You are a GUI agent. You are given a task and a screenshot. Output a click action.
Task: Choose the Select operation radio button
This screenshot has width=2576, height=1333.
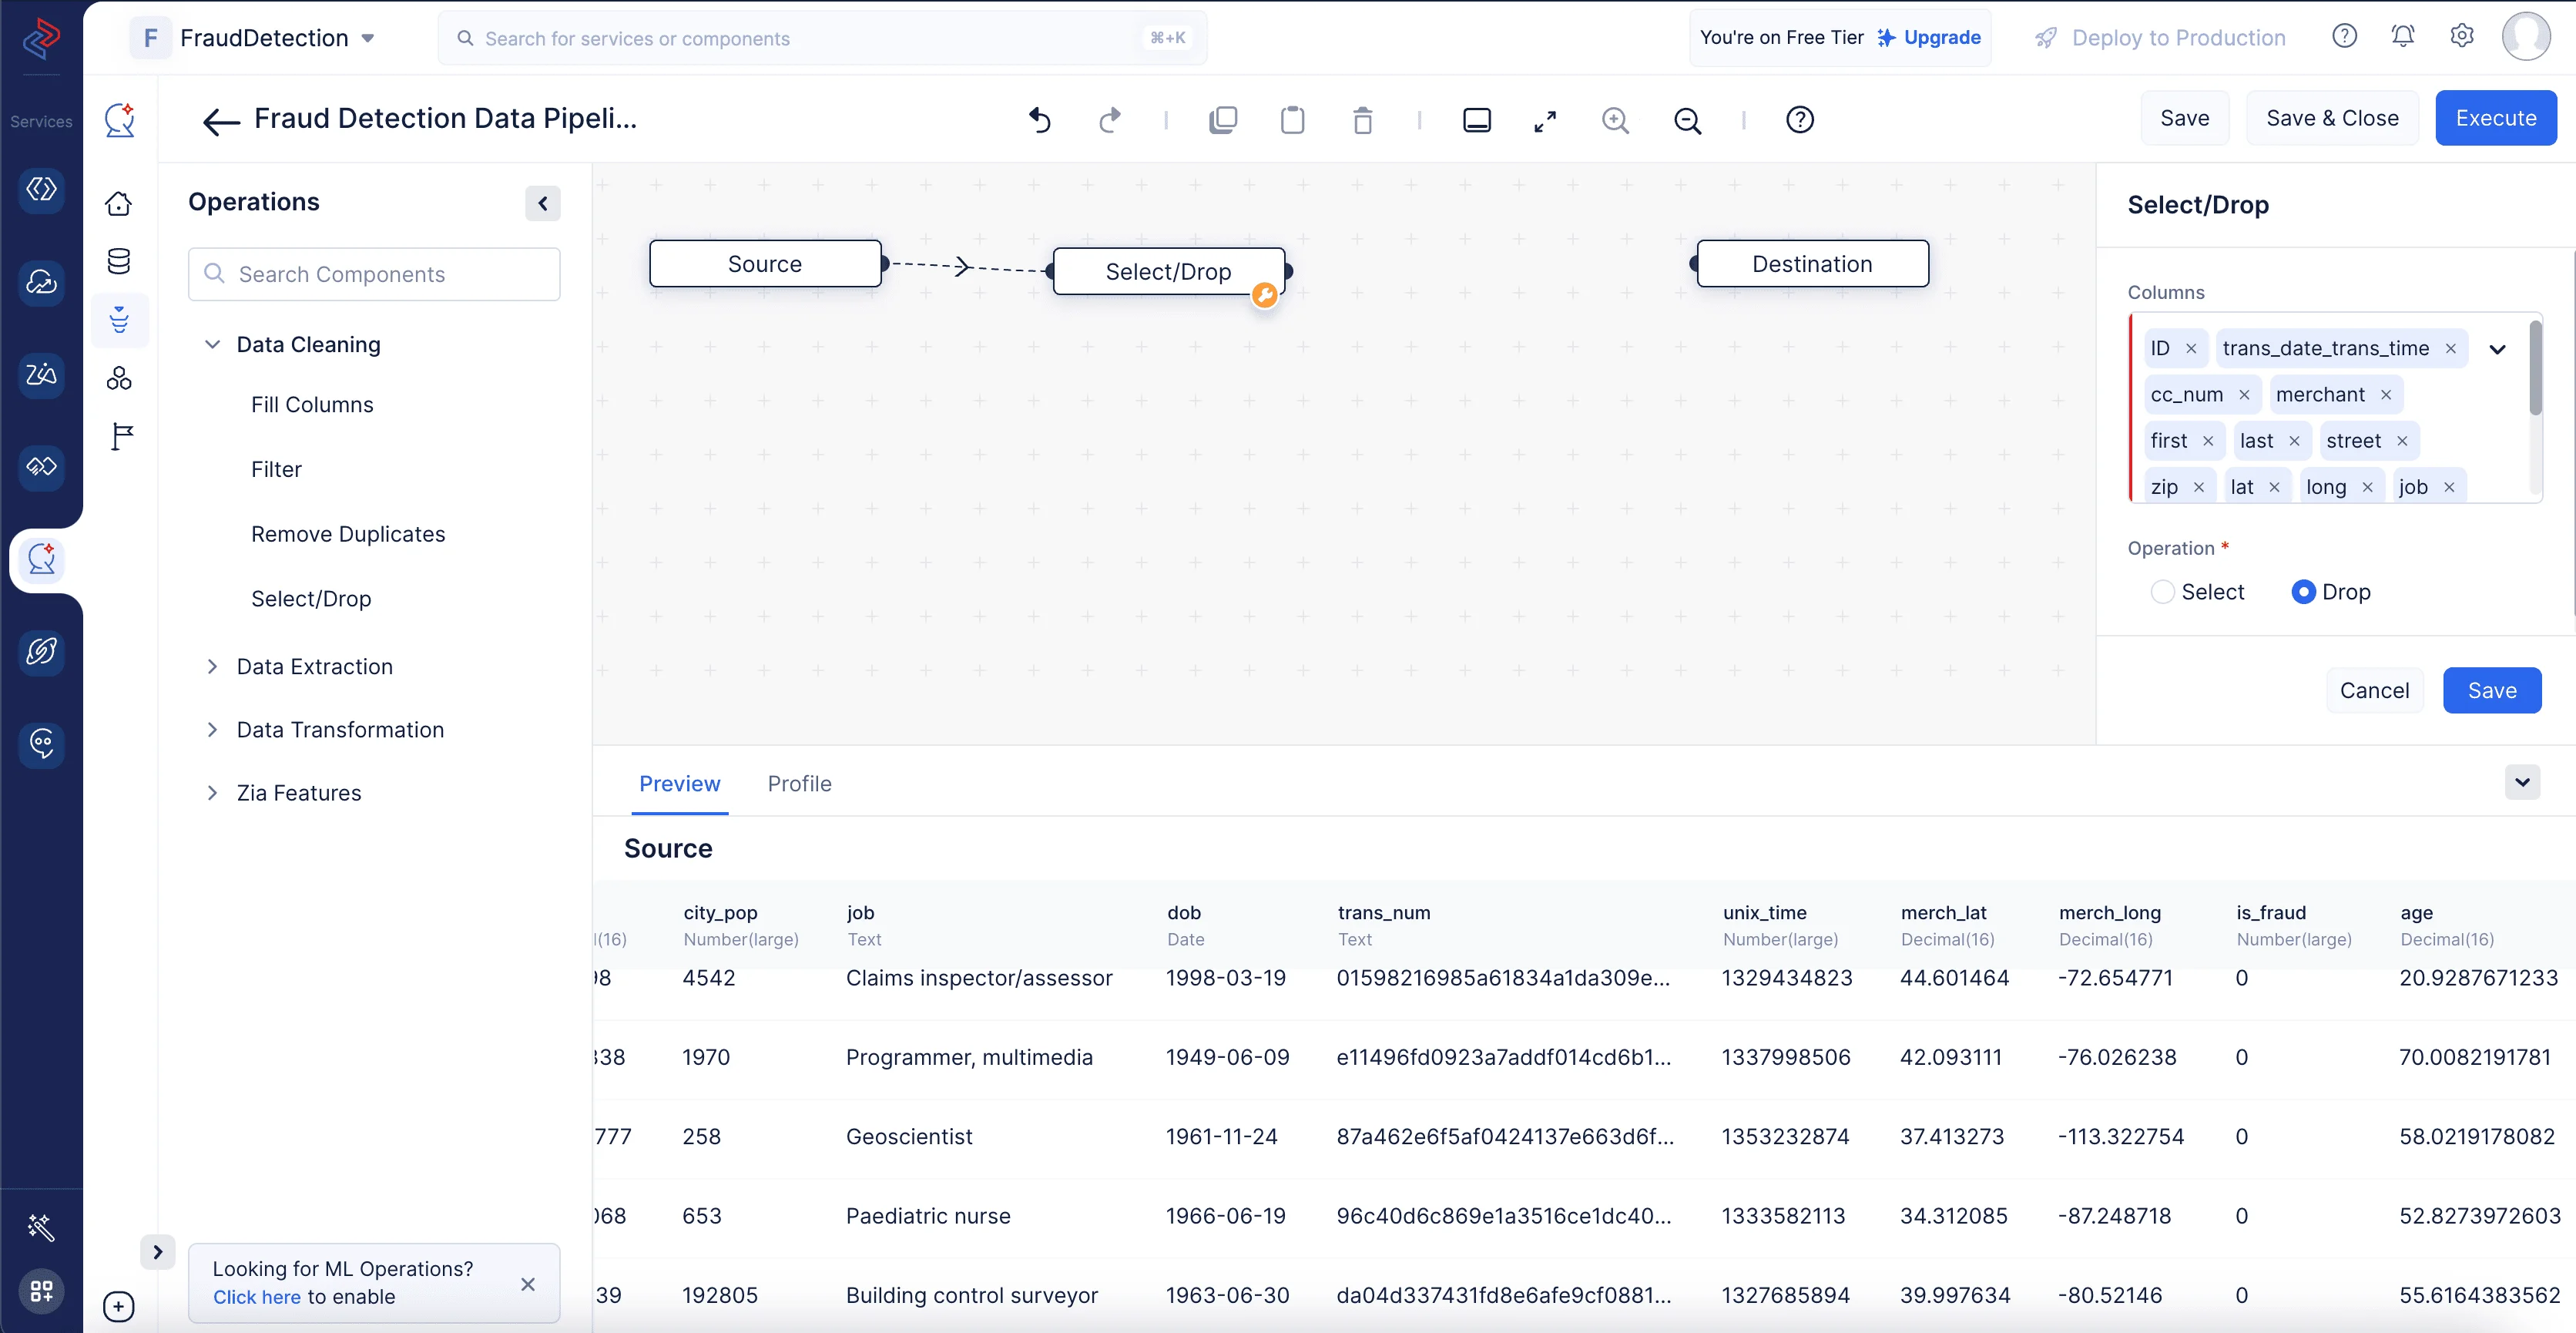(2162, 592)
